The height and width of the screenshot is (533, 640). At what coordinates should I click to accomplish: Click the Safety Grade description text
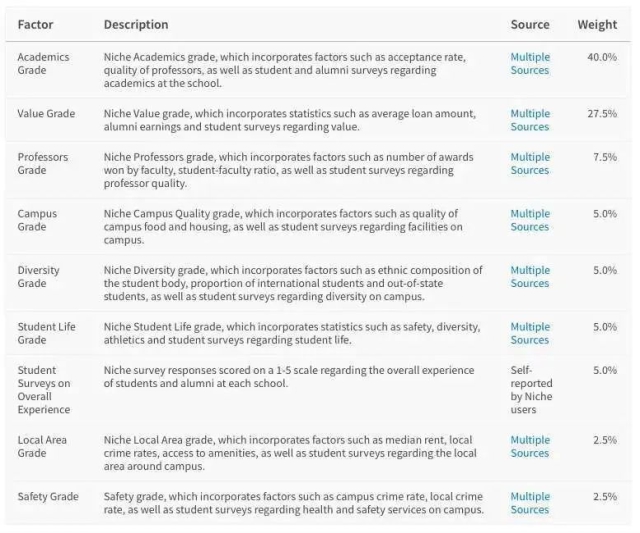tap(293, 503)
